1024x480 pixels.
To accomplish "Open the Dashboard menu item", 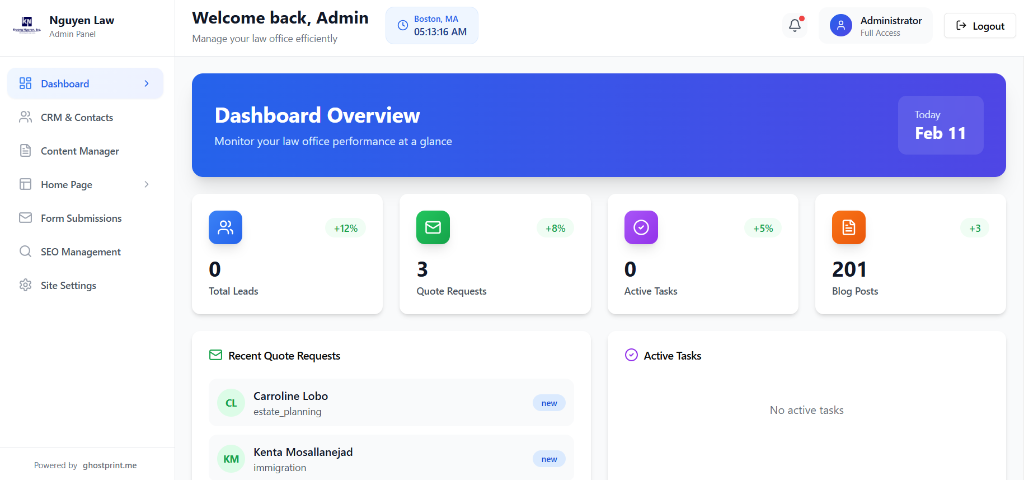I will tap(86, 84).
